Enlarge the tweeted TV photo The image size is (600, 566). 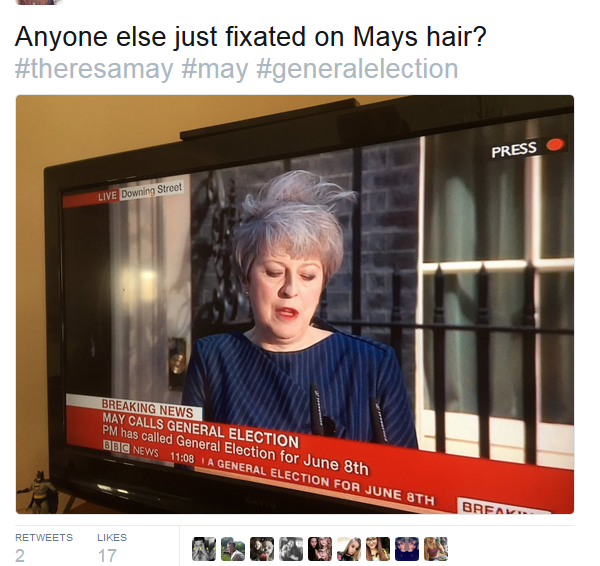point(295,304)
